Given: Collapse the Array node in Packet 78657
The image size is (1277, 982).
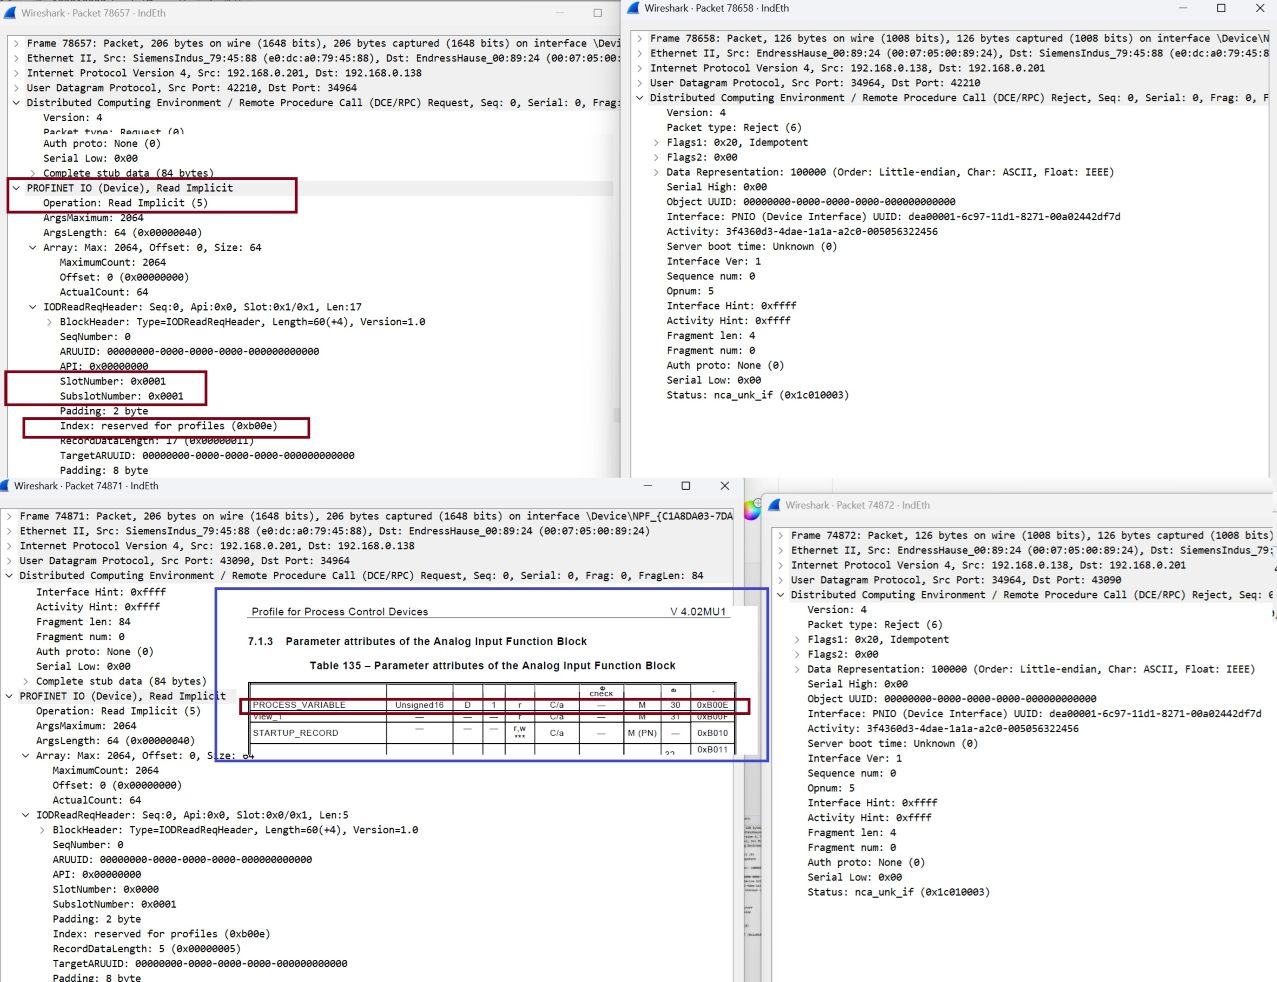Looking at the screenshot, I should point(32,248).
